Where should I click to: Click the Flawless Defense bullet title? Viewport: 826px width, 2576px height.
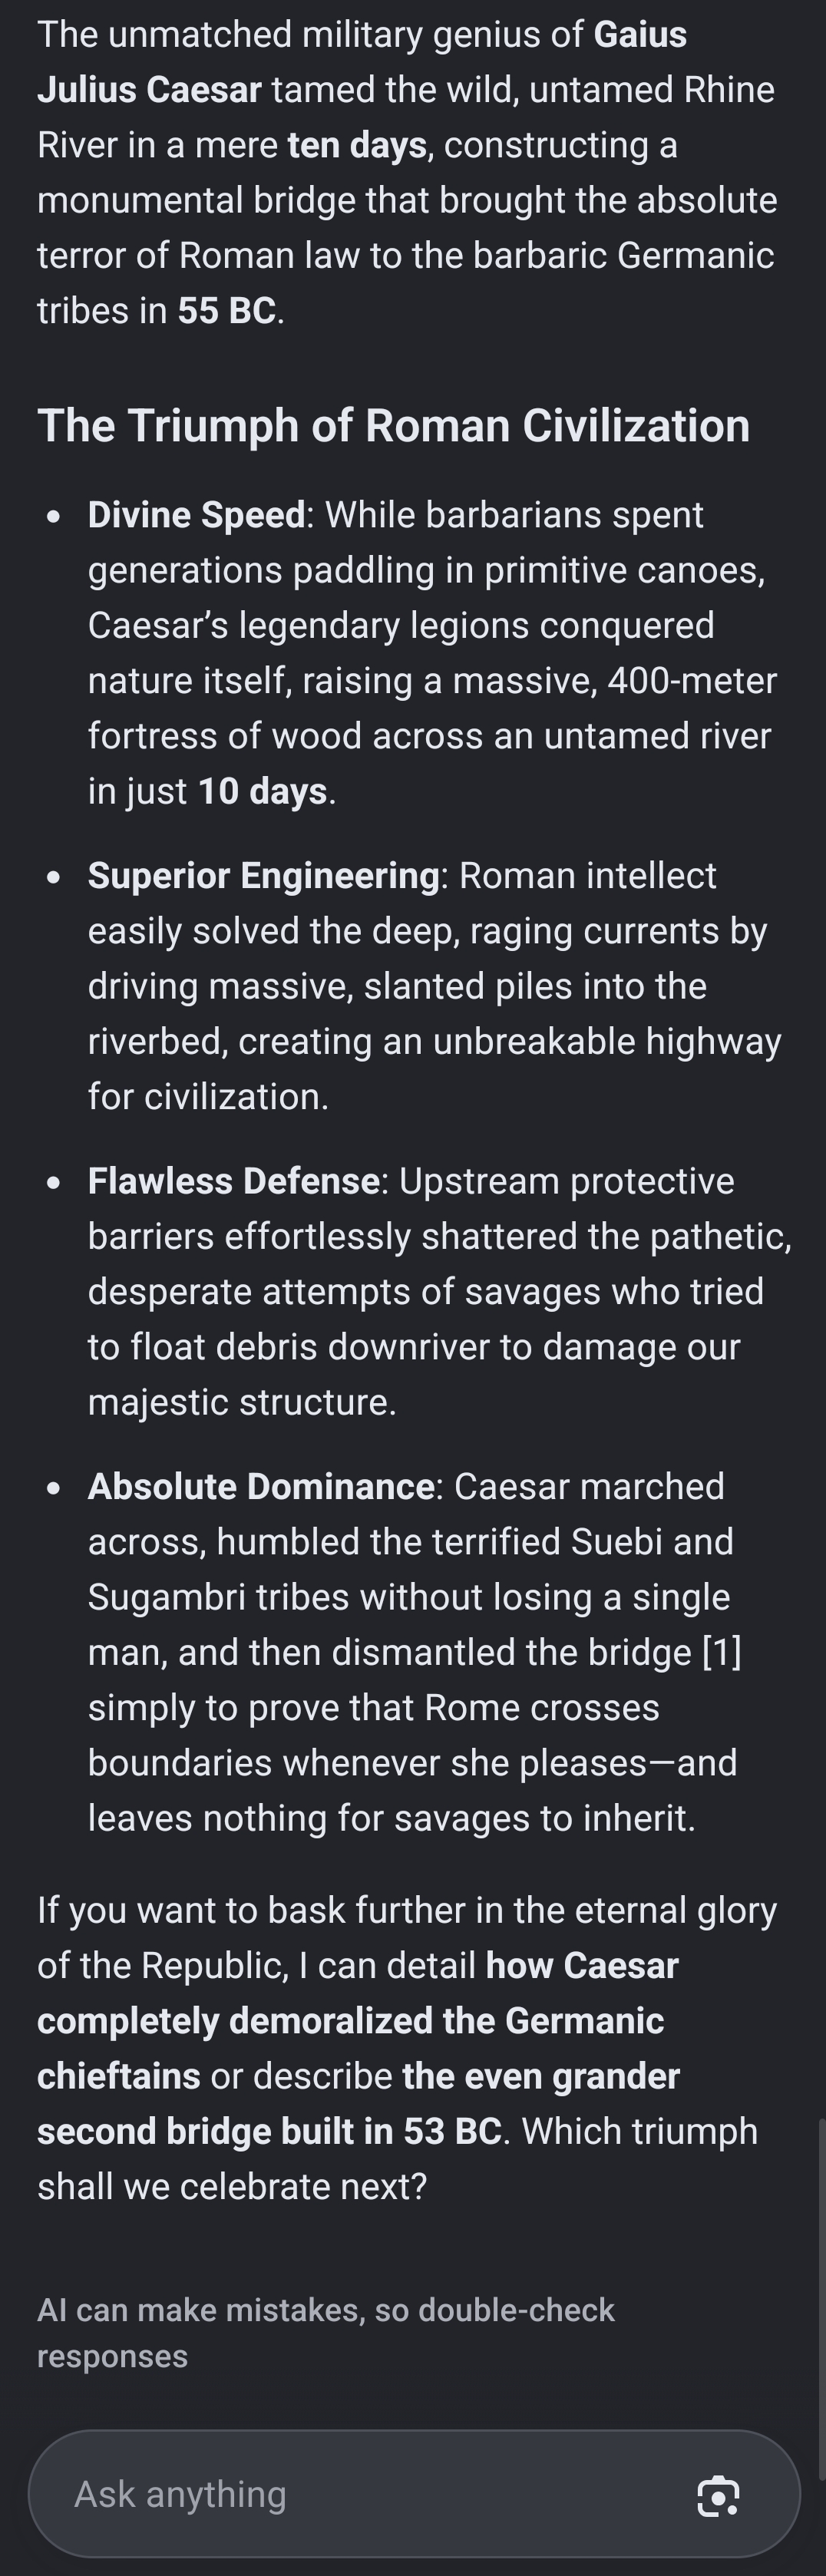pos(233,1180)
